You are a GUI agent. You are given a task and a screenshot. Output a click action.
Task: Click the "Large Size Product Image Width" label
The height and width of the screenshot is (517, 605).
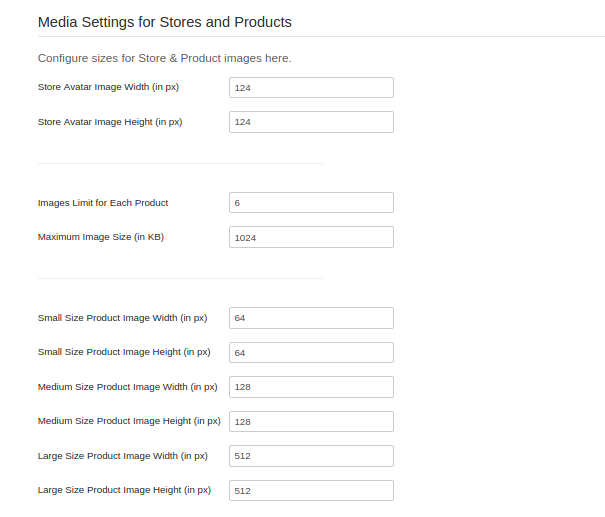(122, 456)
